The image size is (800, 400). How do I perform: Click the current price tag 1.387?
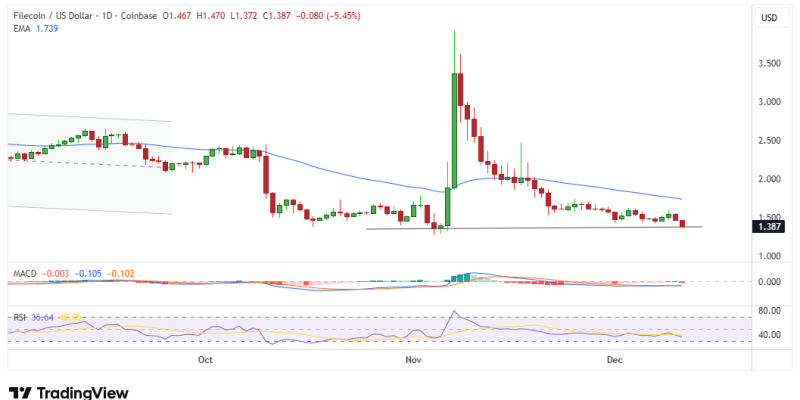(770, 227)
